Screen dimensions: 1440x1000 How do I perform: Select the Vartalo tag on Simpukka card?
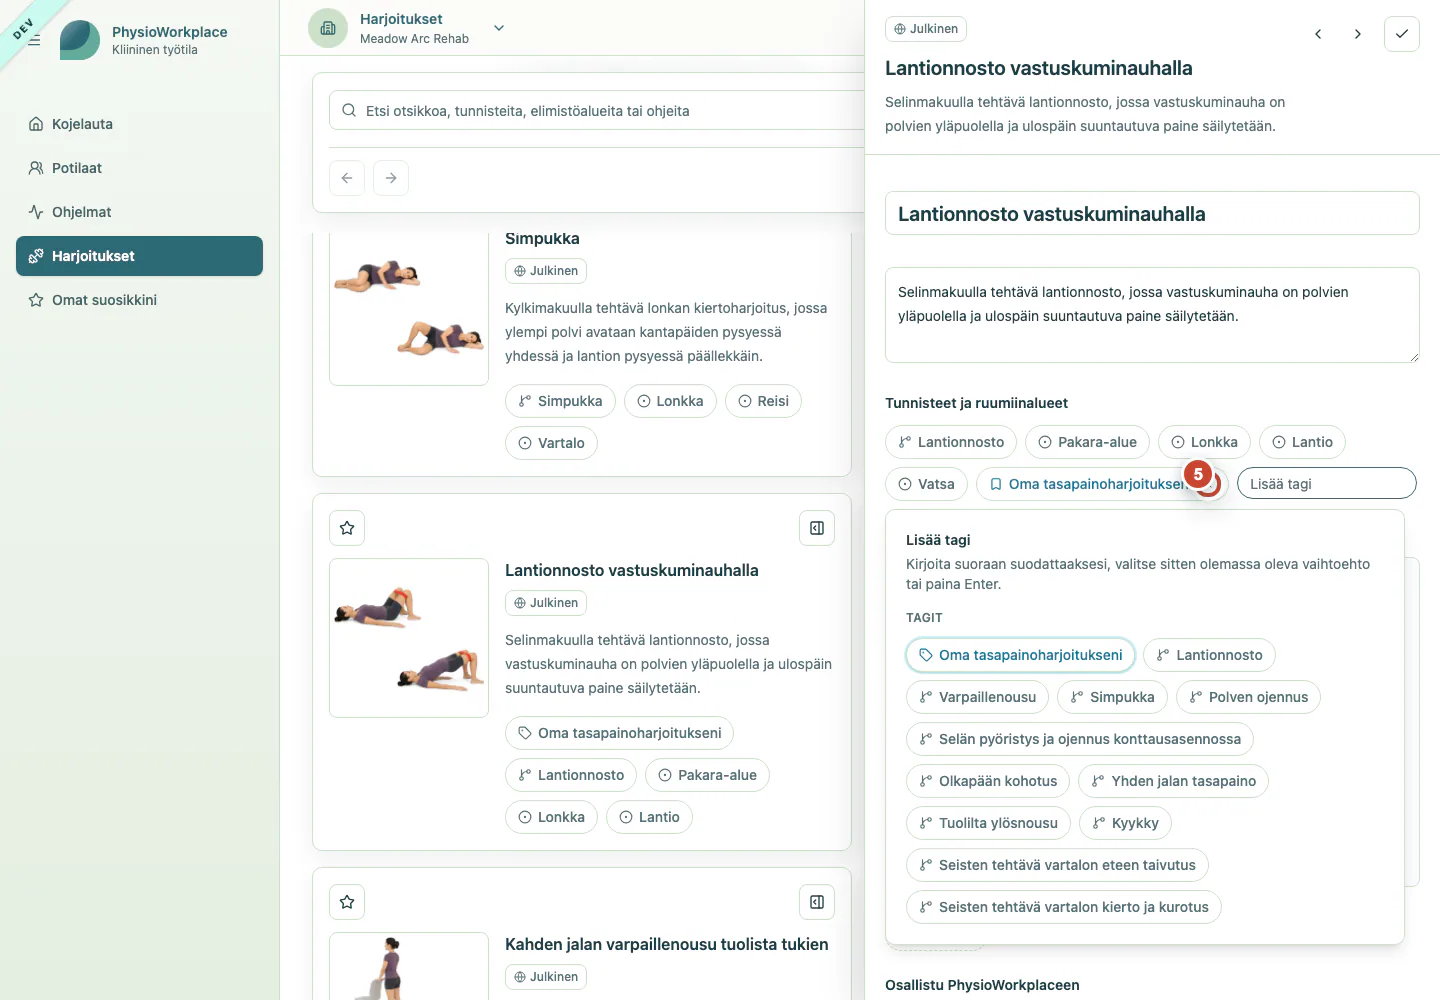pos(551,443)
